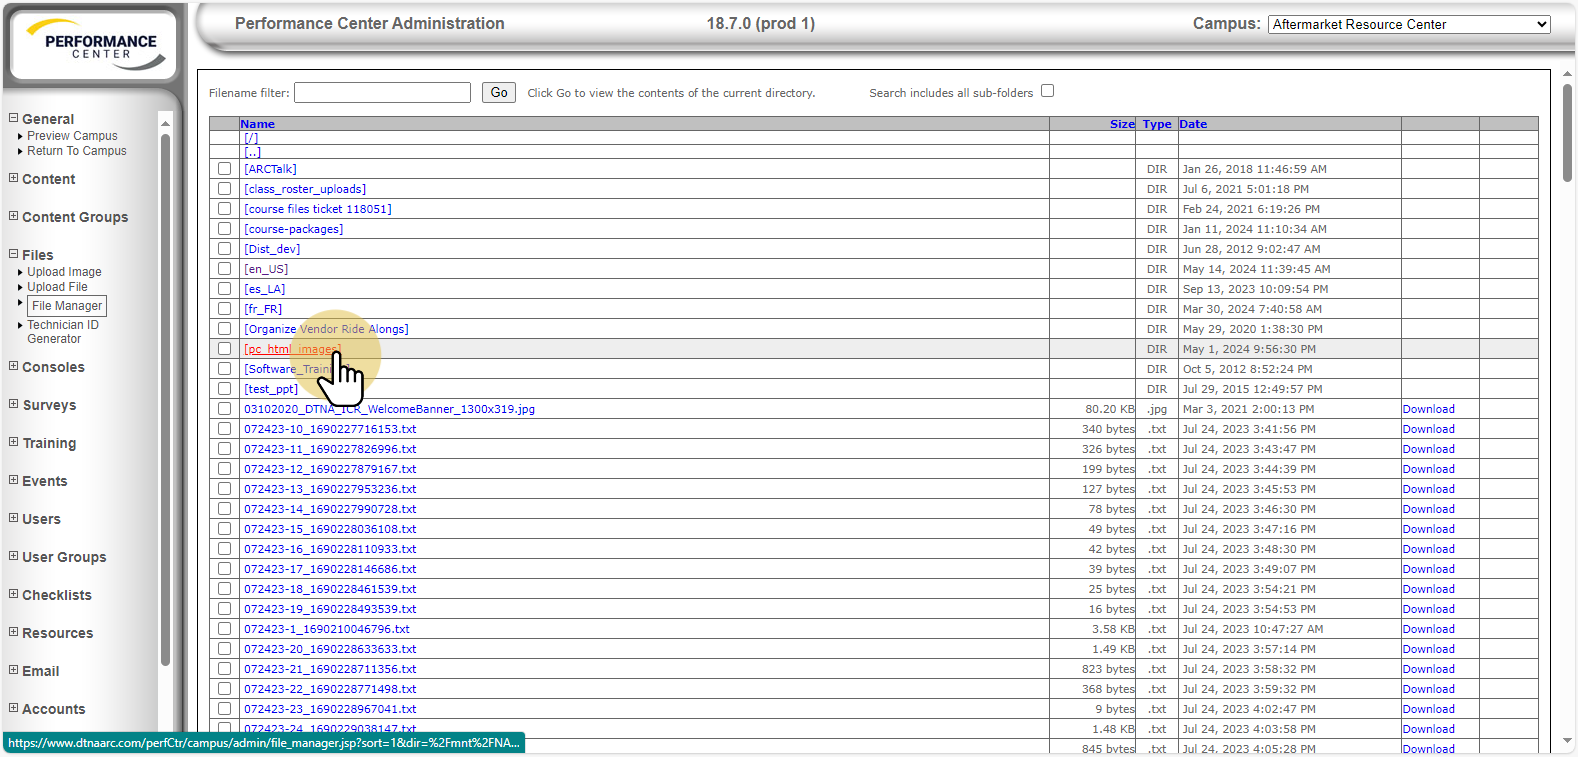1578x757 pixels.
Task: Open Upload File under Files
Action: 57,287
